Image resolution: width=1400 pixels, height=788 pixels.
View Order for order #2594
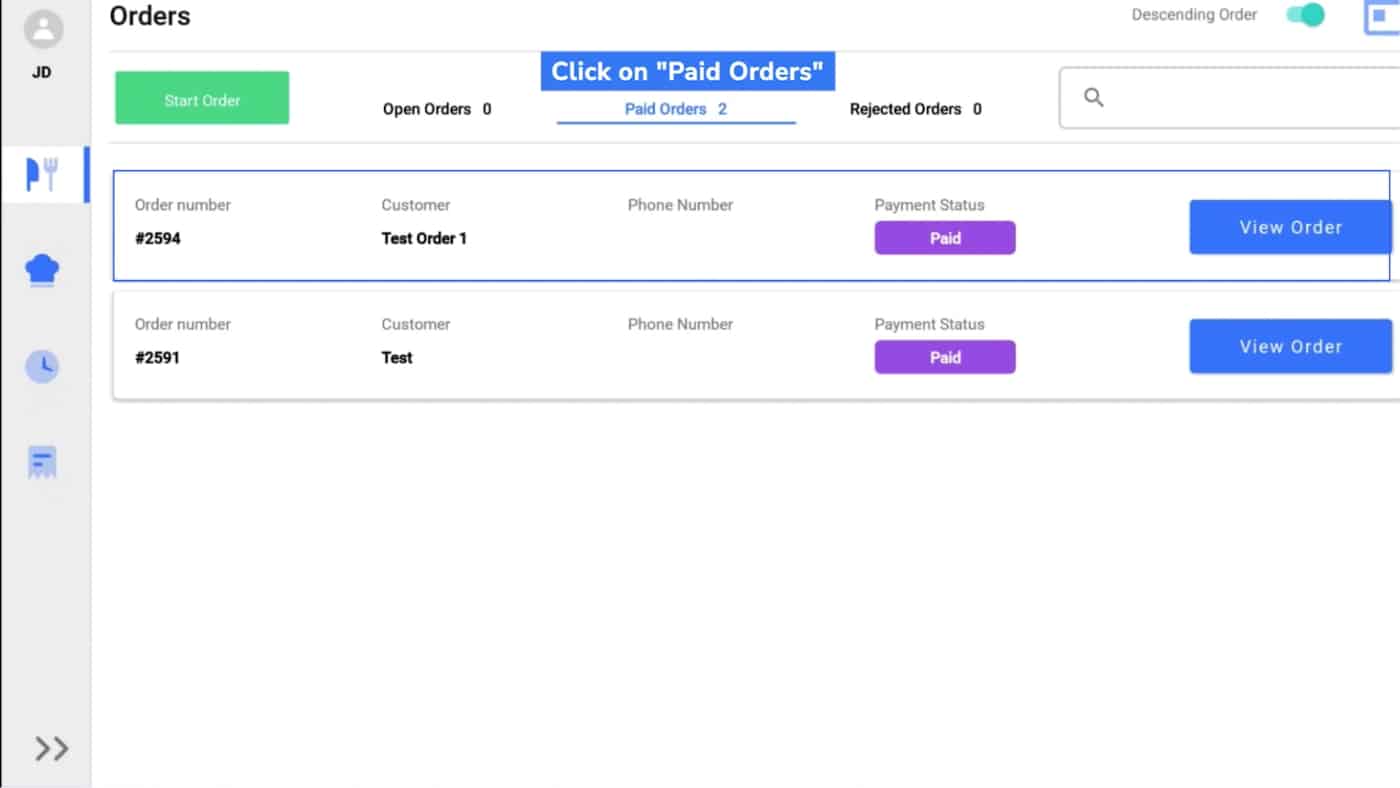click(1290, 227)
